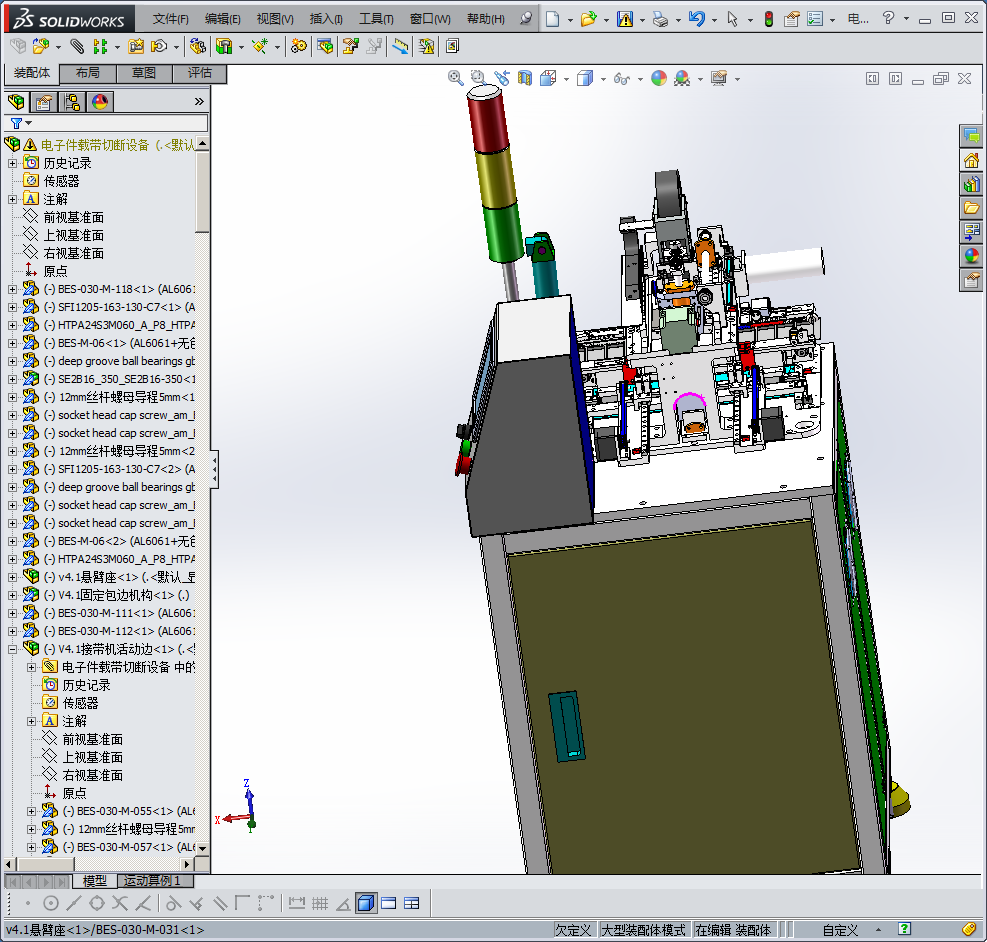Open SolidWorks Resources home icon in task pane
987x942 pixels.
coord(971,161)
